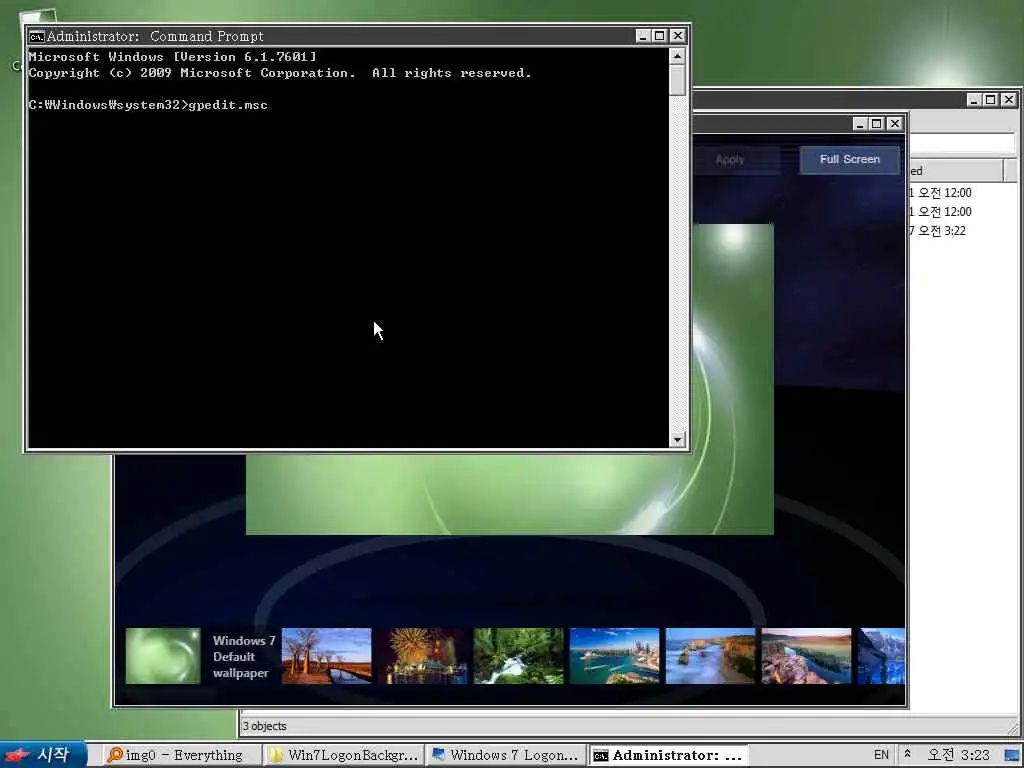Screen dimensions: 1024x768
Task: Close the Logon Background Changer window
Action: pos(895,123)
